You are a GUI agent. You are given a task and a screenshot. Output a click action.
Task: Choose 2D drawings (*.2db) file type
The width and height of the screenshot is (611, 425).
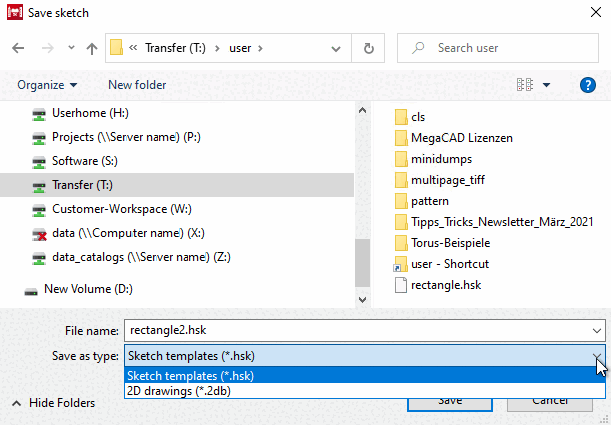364,391
